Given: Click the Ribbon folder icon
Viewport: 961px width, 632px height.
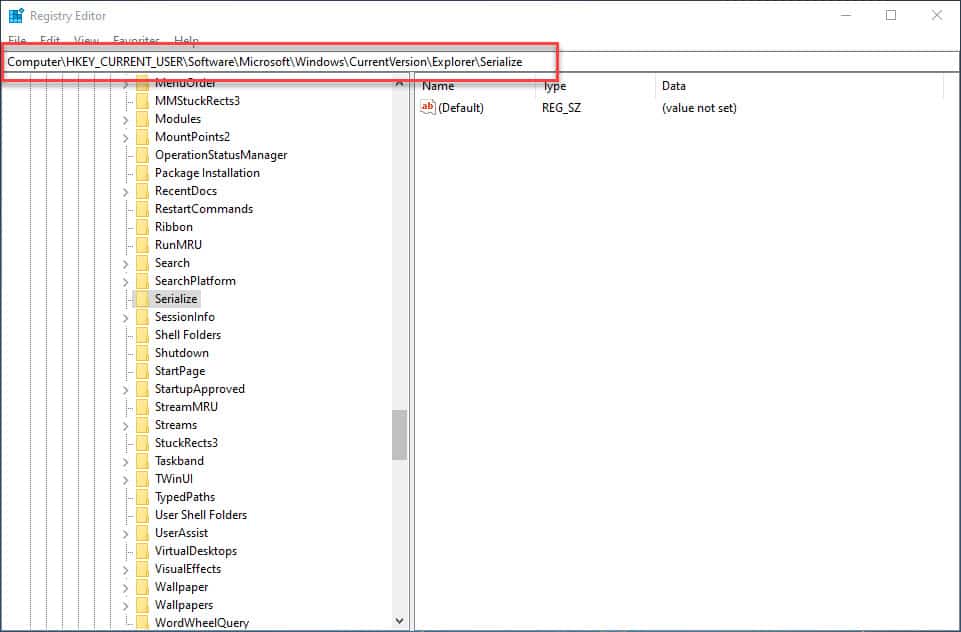Looking at the screenshot, I should (x=142, y=227).
